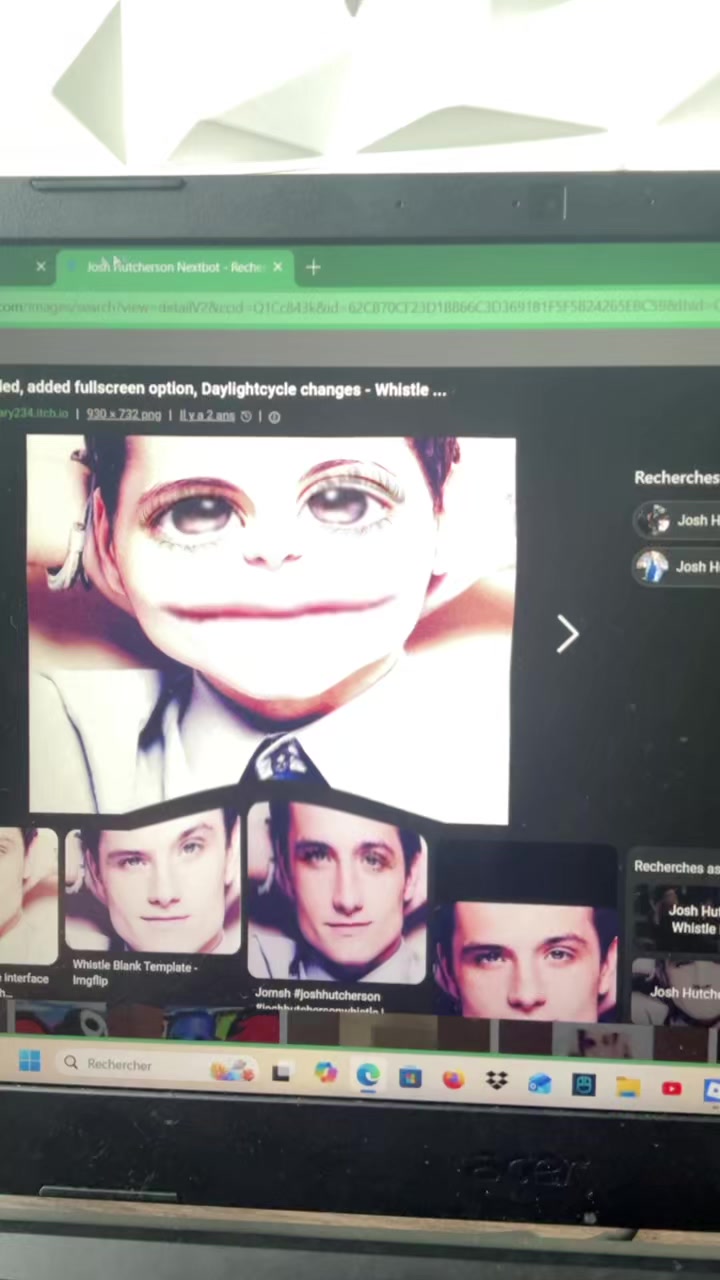Open the 'Whistle Blank Template - Imgflip' thumbnail
Image resolution: width=720 pixels, height=1280 pixels.
152,883
